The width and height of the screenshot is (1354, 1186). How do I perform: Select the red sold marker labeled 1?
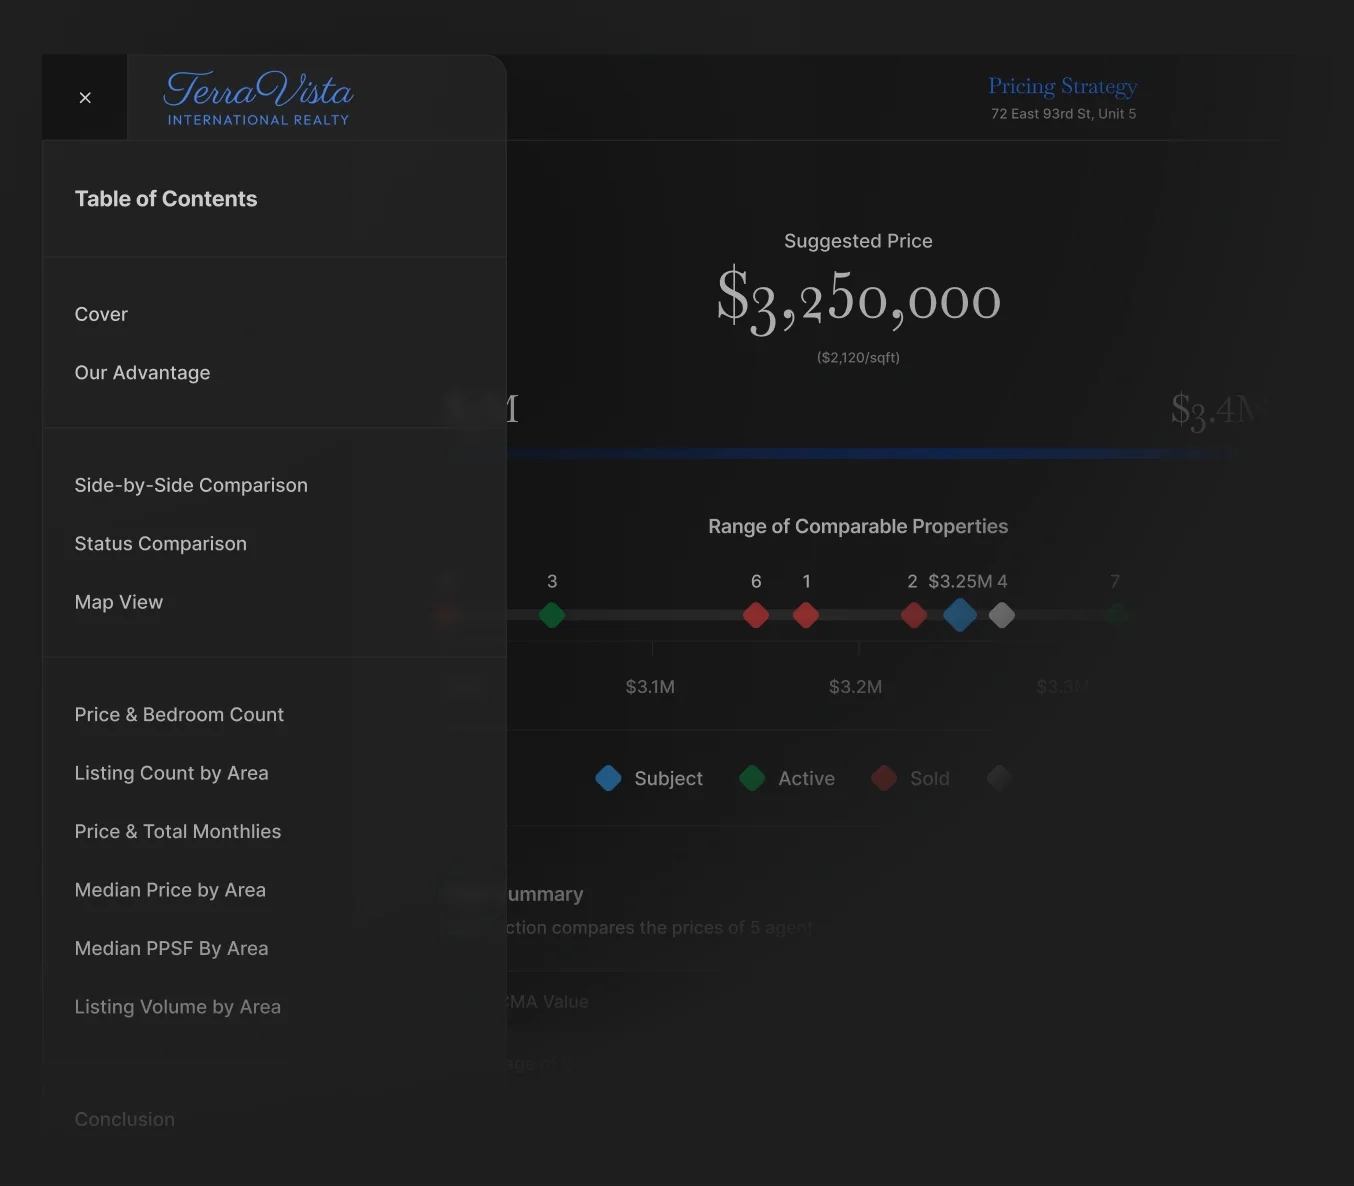[806, 615]
